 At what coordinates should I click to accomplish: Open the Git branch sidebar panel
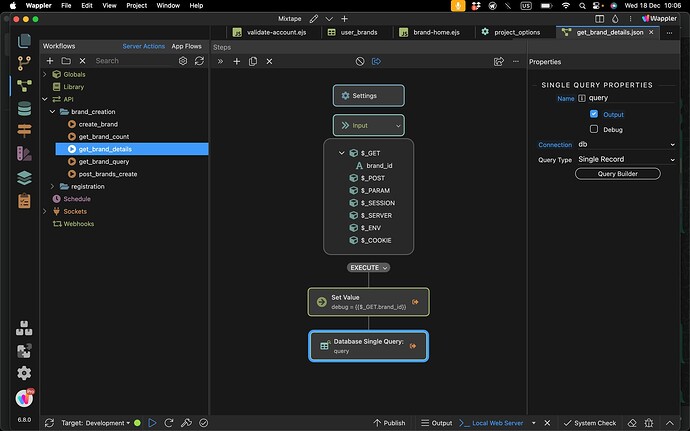(24, 63)
